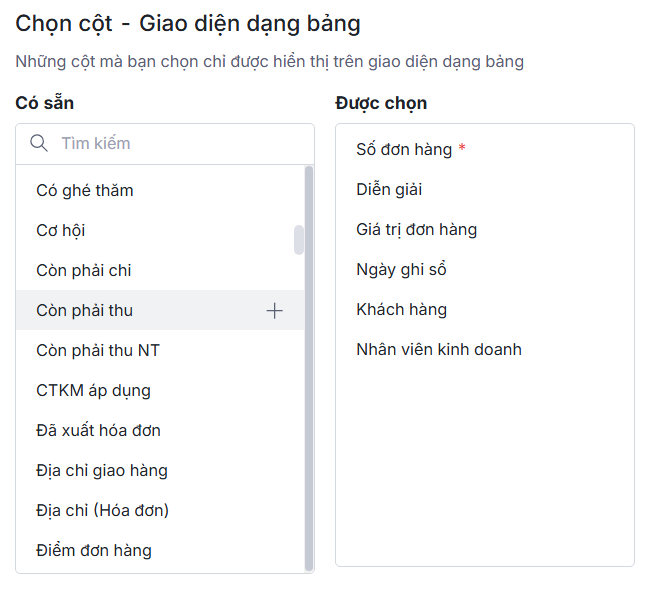Click 'Khách hàng' in selected list
The width and height of the screenshot is (654, 596).
401,309
